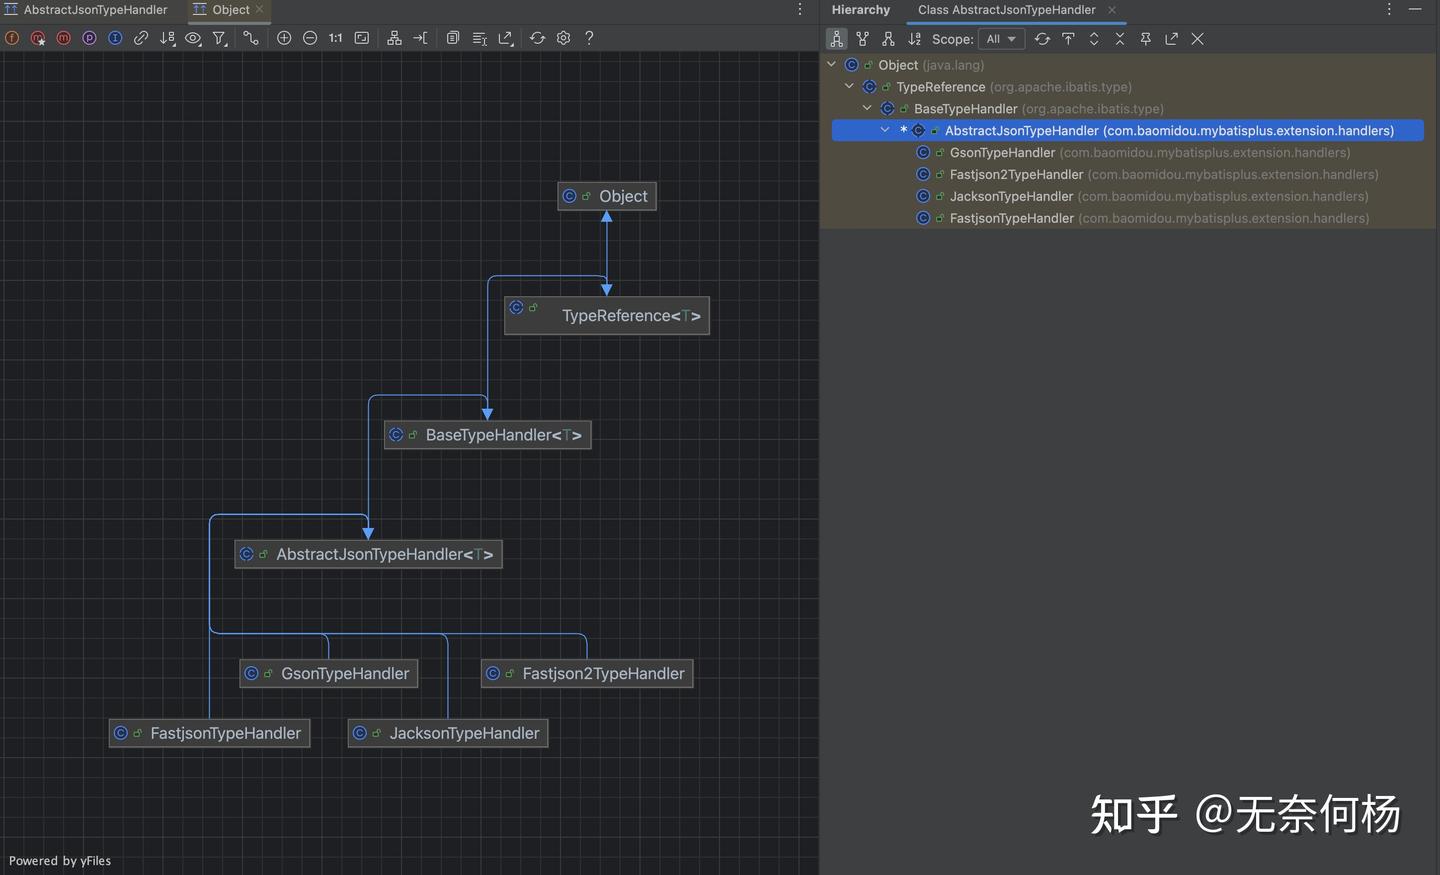This screenshot has width=1440, height=875.
Task: Collapse the TypeReference tree node
Action: [x=849, y=87]
